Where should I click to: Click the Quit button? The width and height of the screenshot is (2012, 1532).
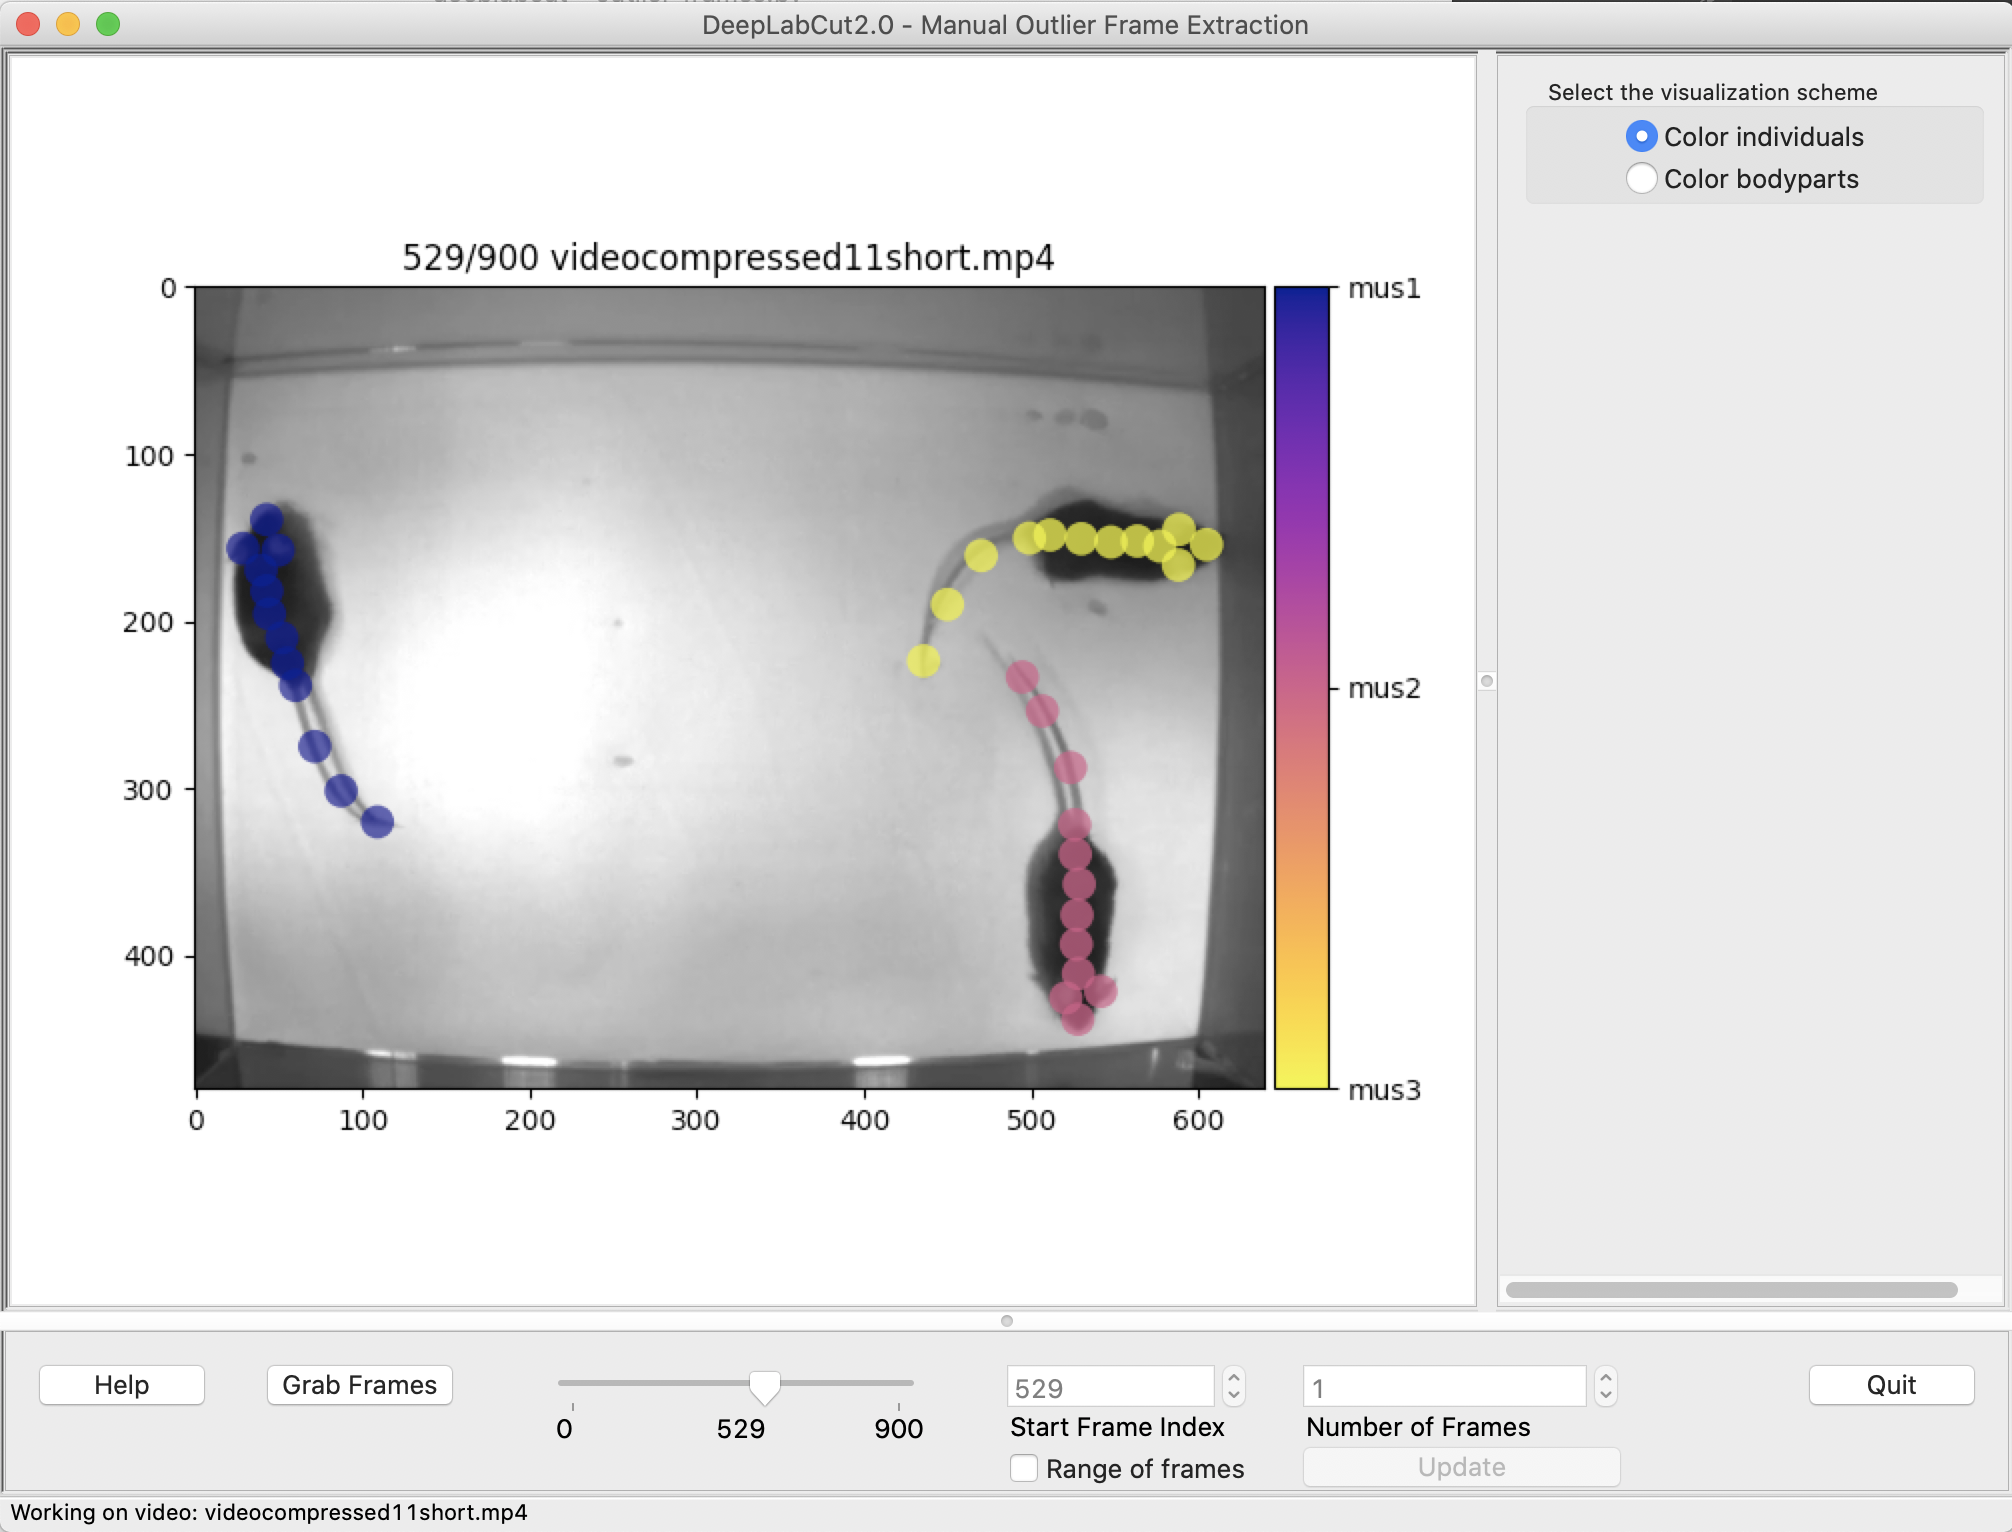(1891, 1385)
